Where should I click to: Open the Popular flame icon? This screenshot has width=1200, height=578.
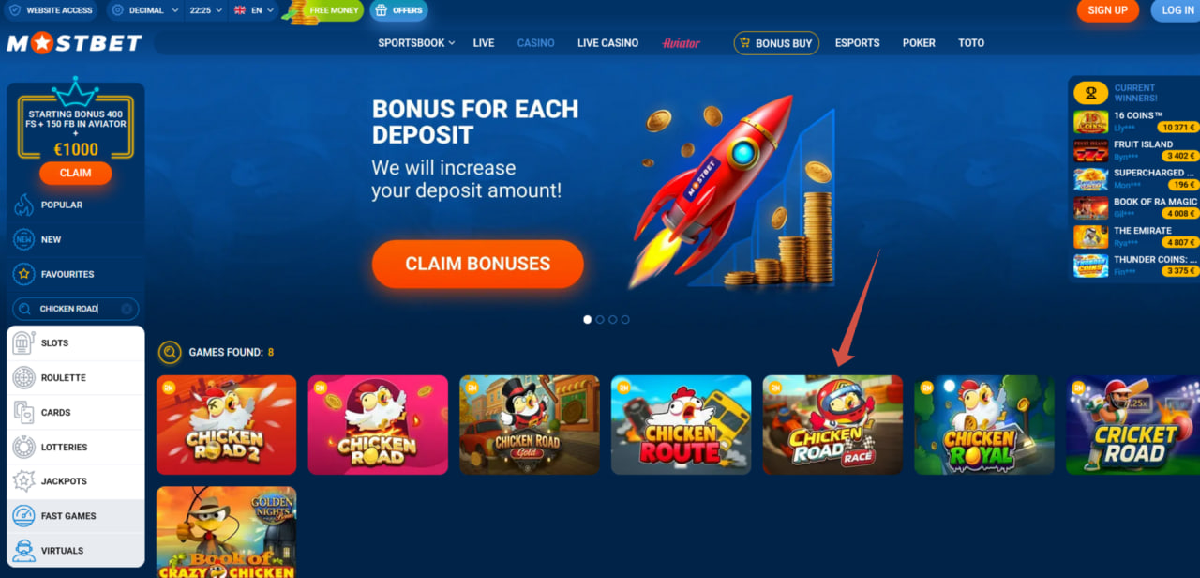(23, 205)
